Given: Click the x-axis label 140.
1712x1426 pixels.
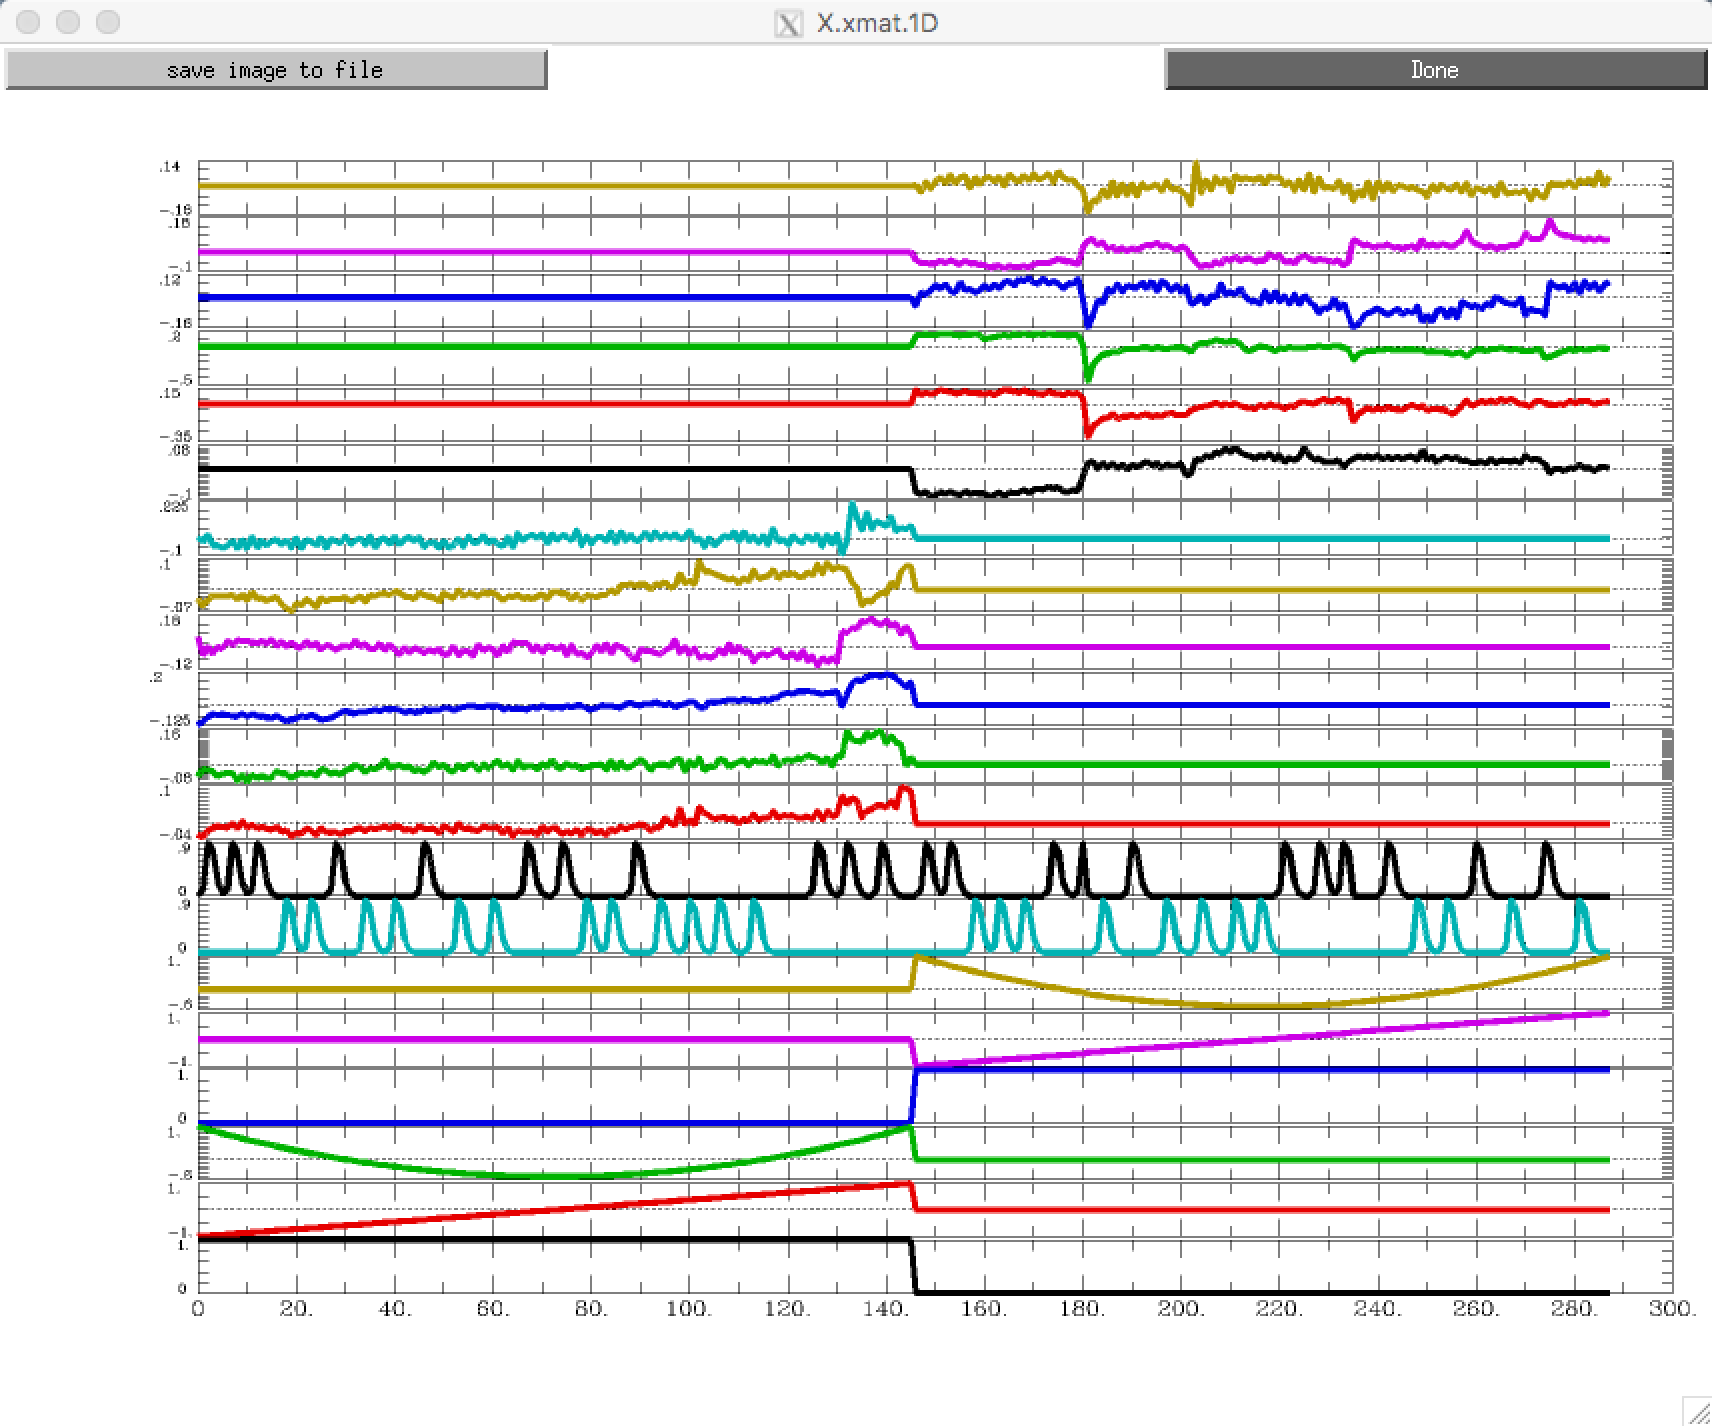Looking at the screenshot, I should [886, 1308].
